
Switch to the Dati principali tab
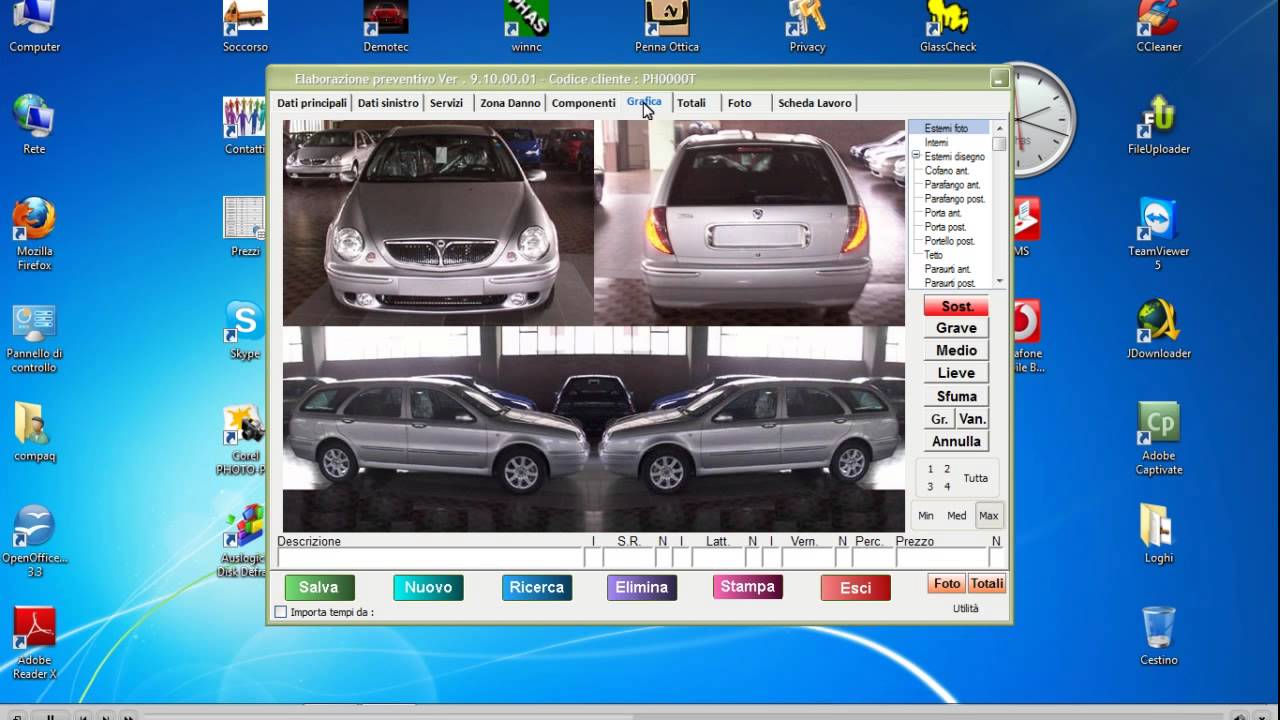pyautogui.click(x=312, y=103)
